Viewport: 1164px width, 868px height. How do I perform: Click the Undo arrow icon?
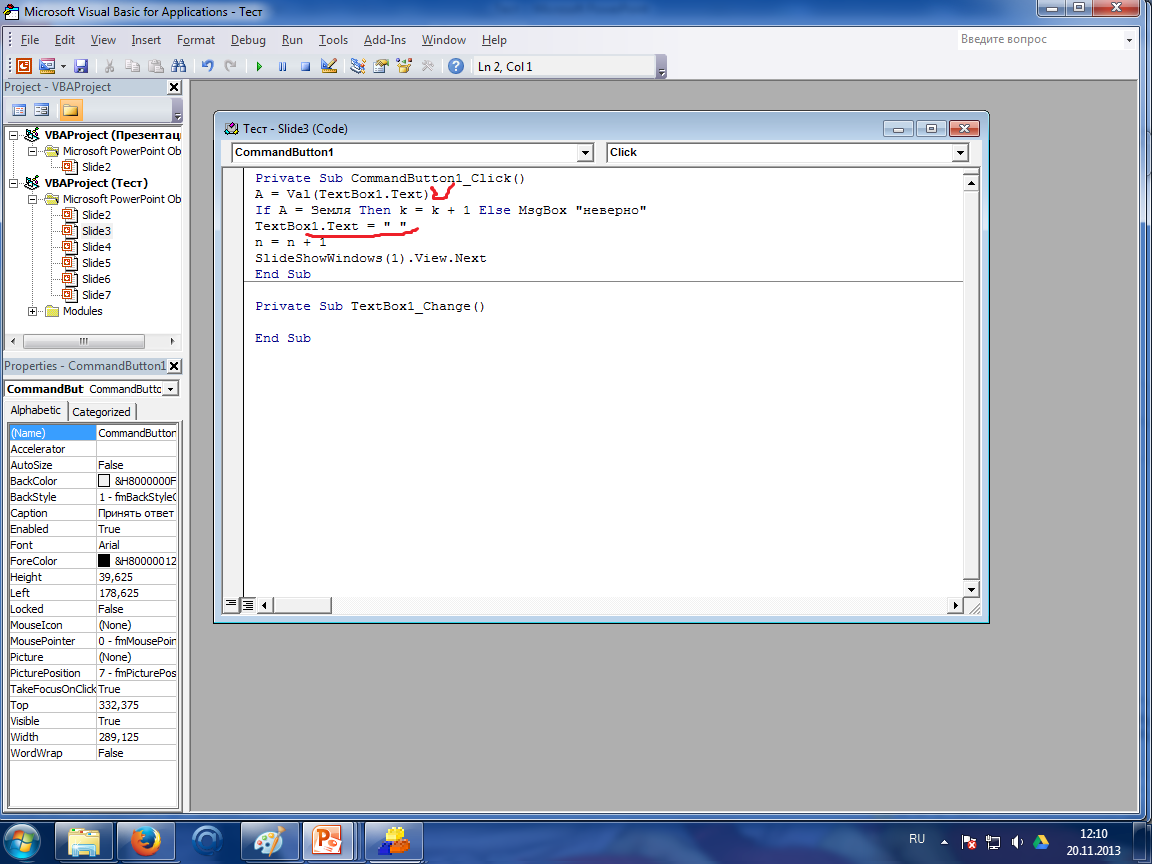(207, 66)
